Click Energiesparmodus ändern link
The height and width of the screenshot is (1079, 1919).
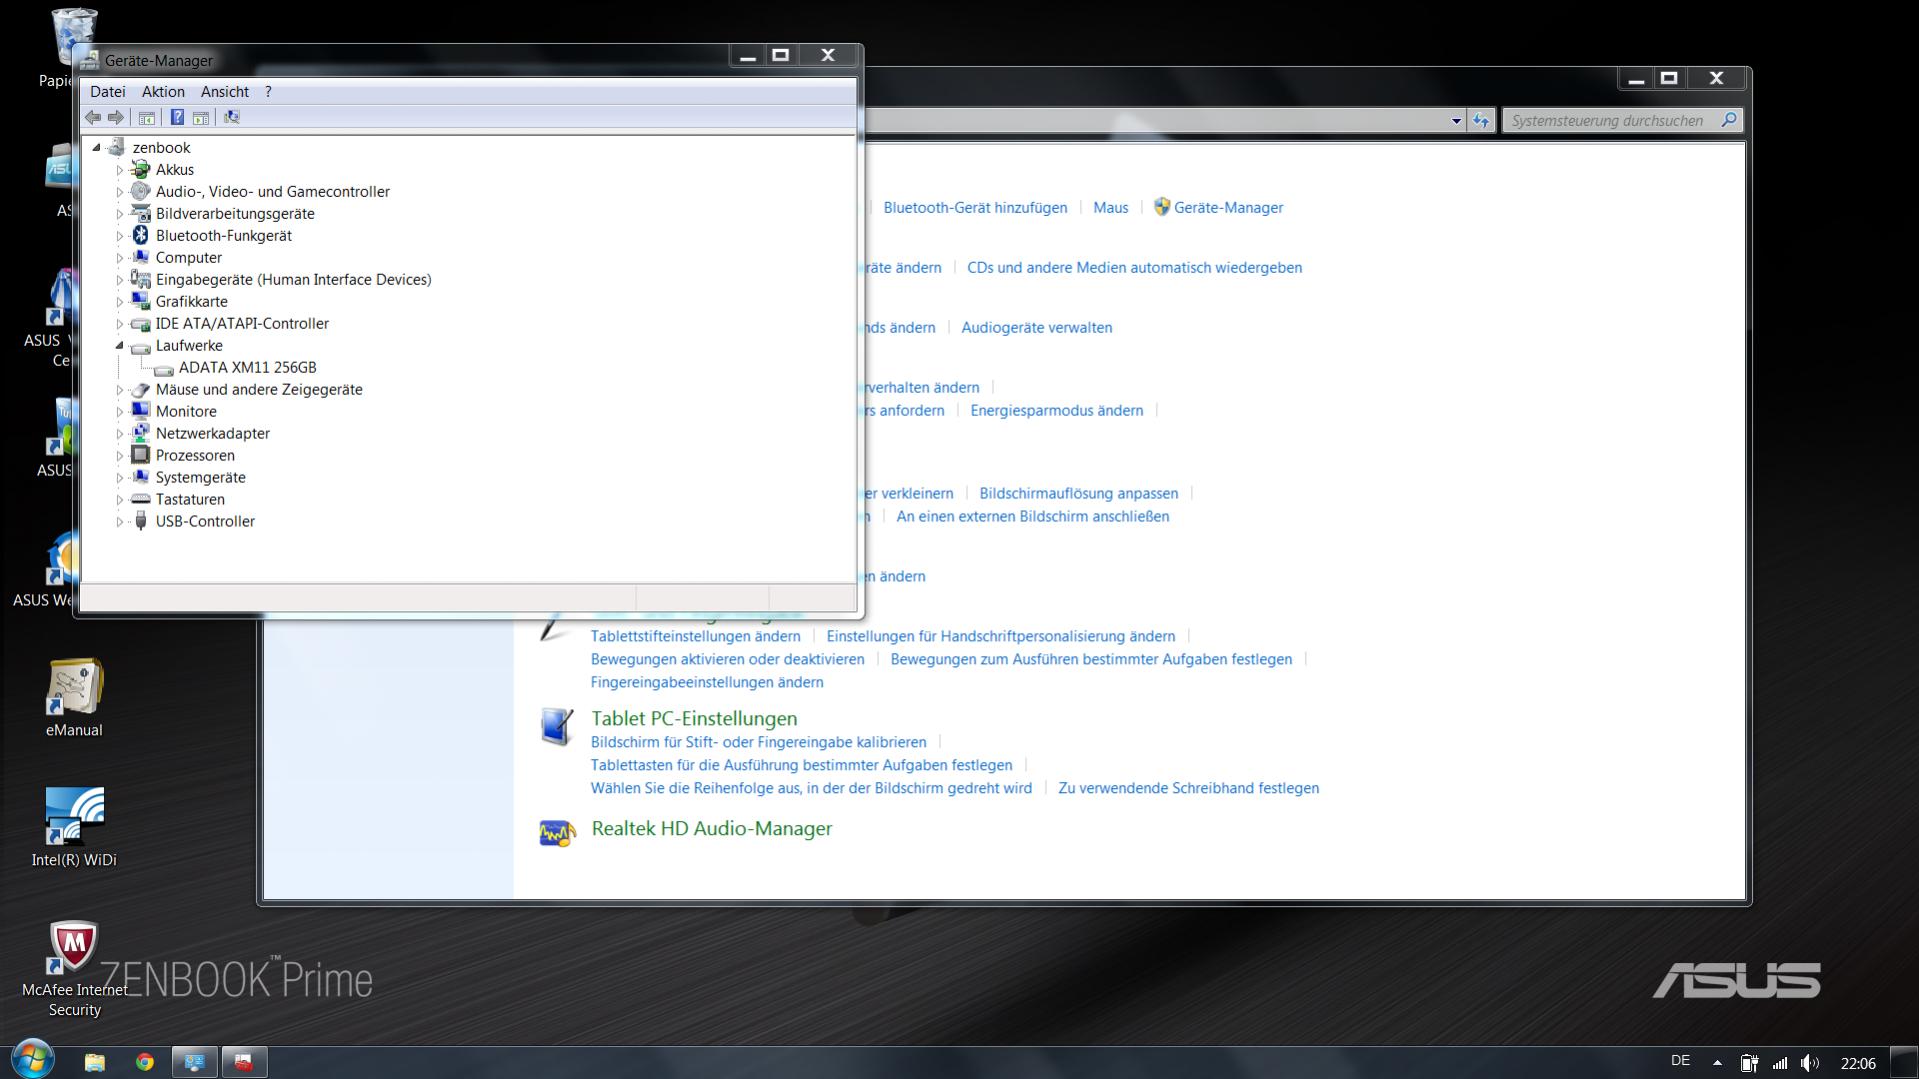tap(1056, 411)
